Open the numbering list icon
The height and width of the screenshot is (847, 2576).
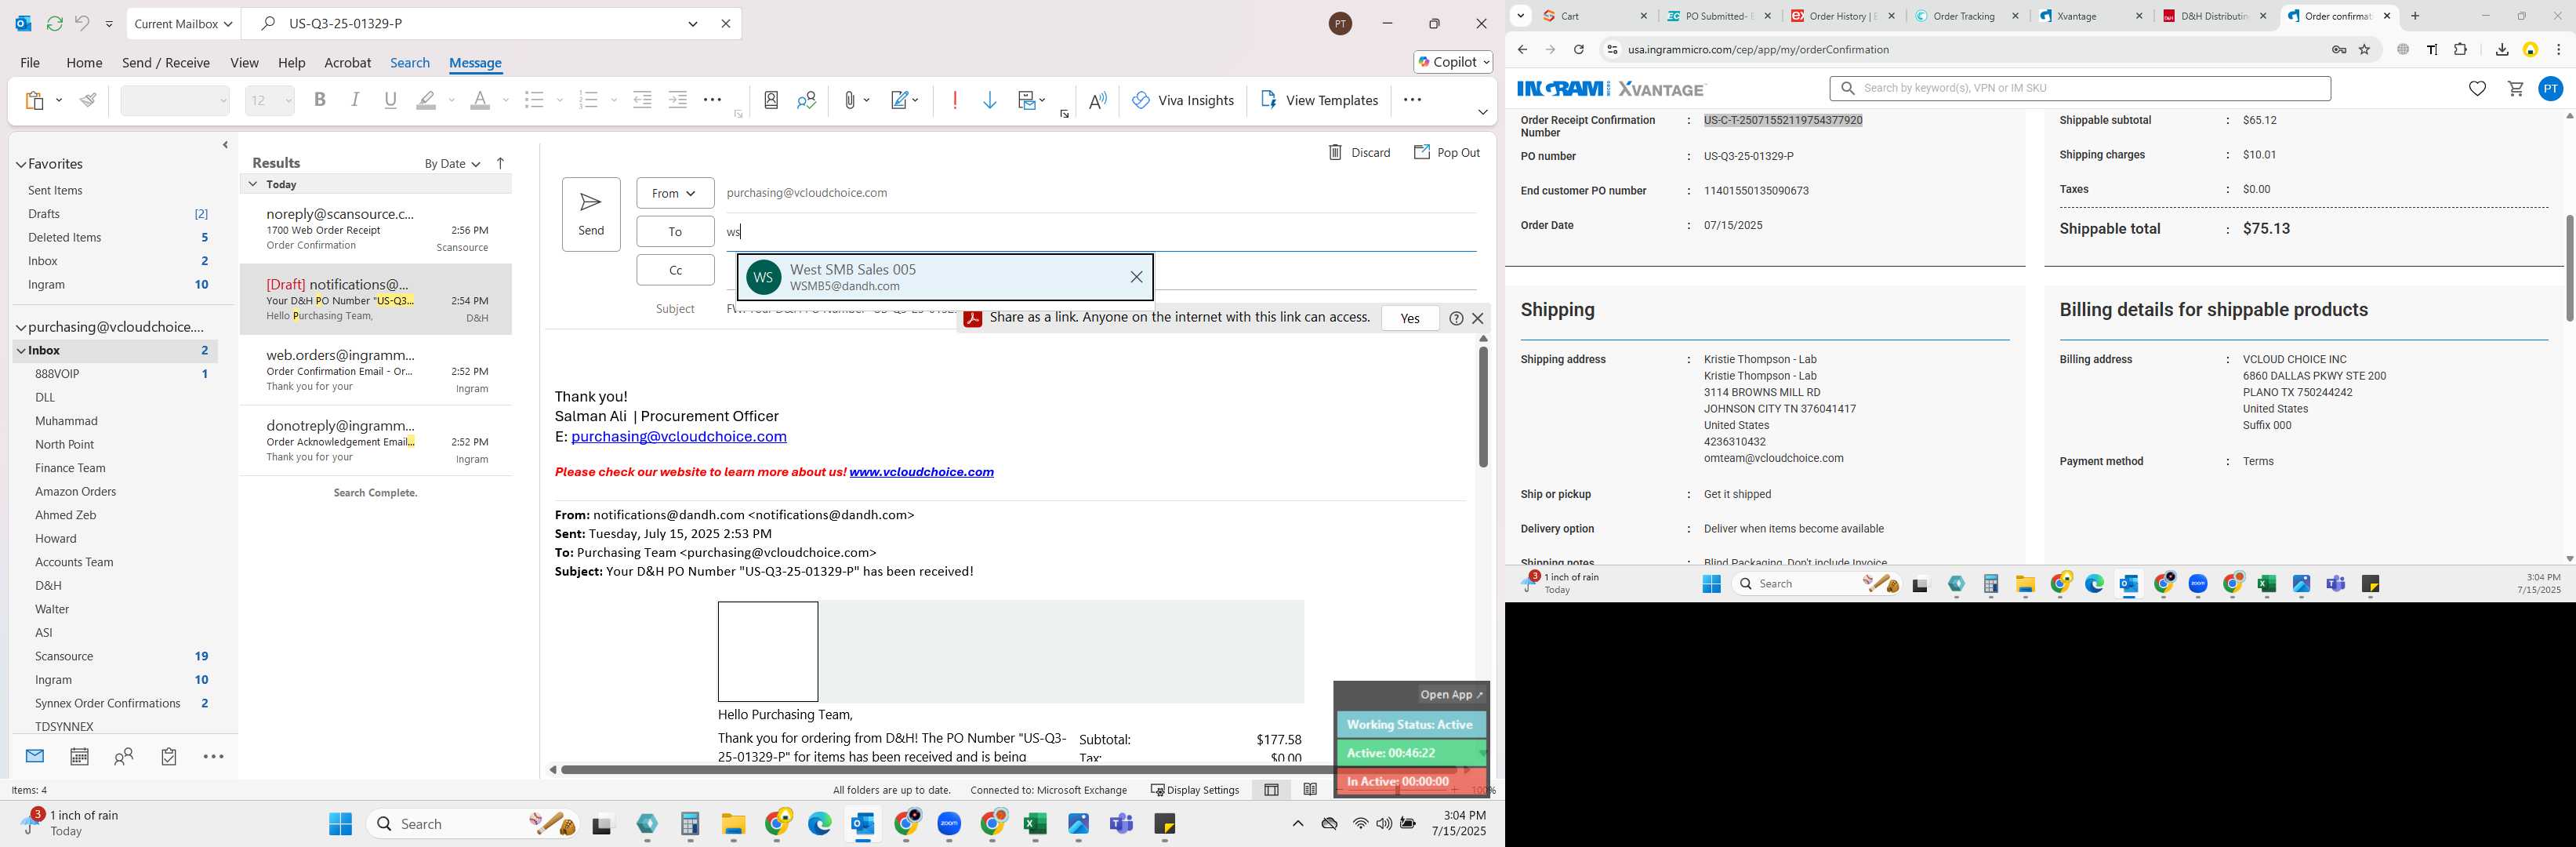pos(589,100)
